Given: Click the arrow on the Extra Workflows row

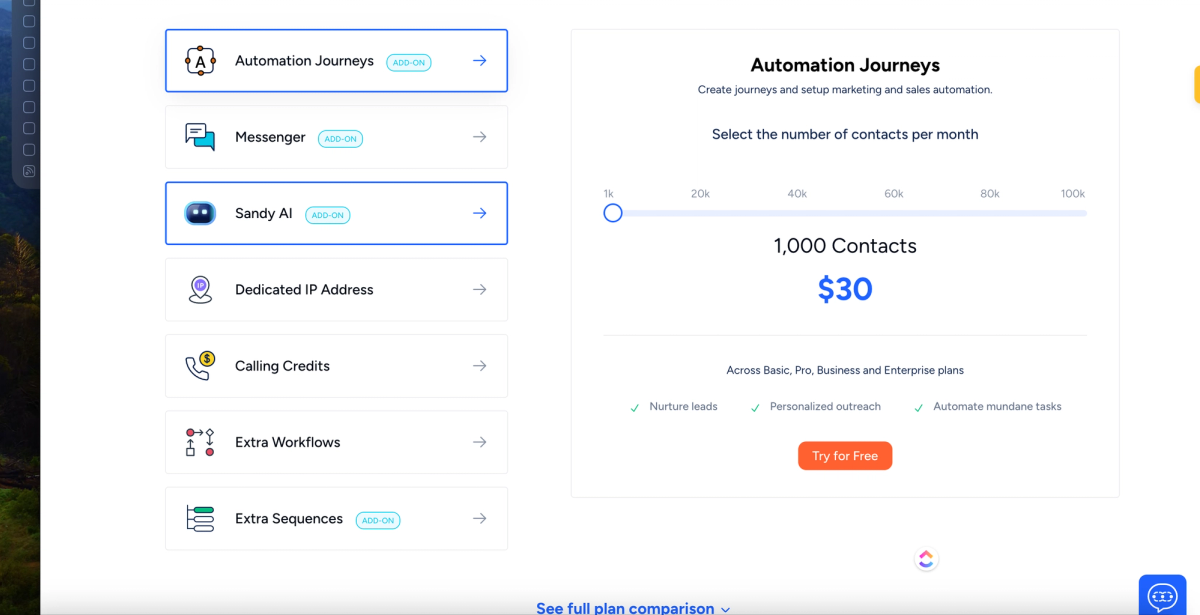Looking at the screenshot, I should coord(480,442).
